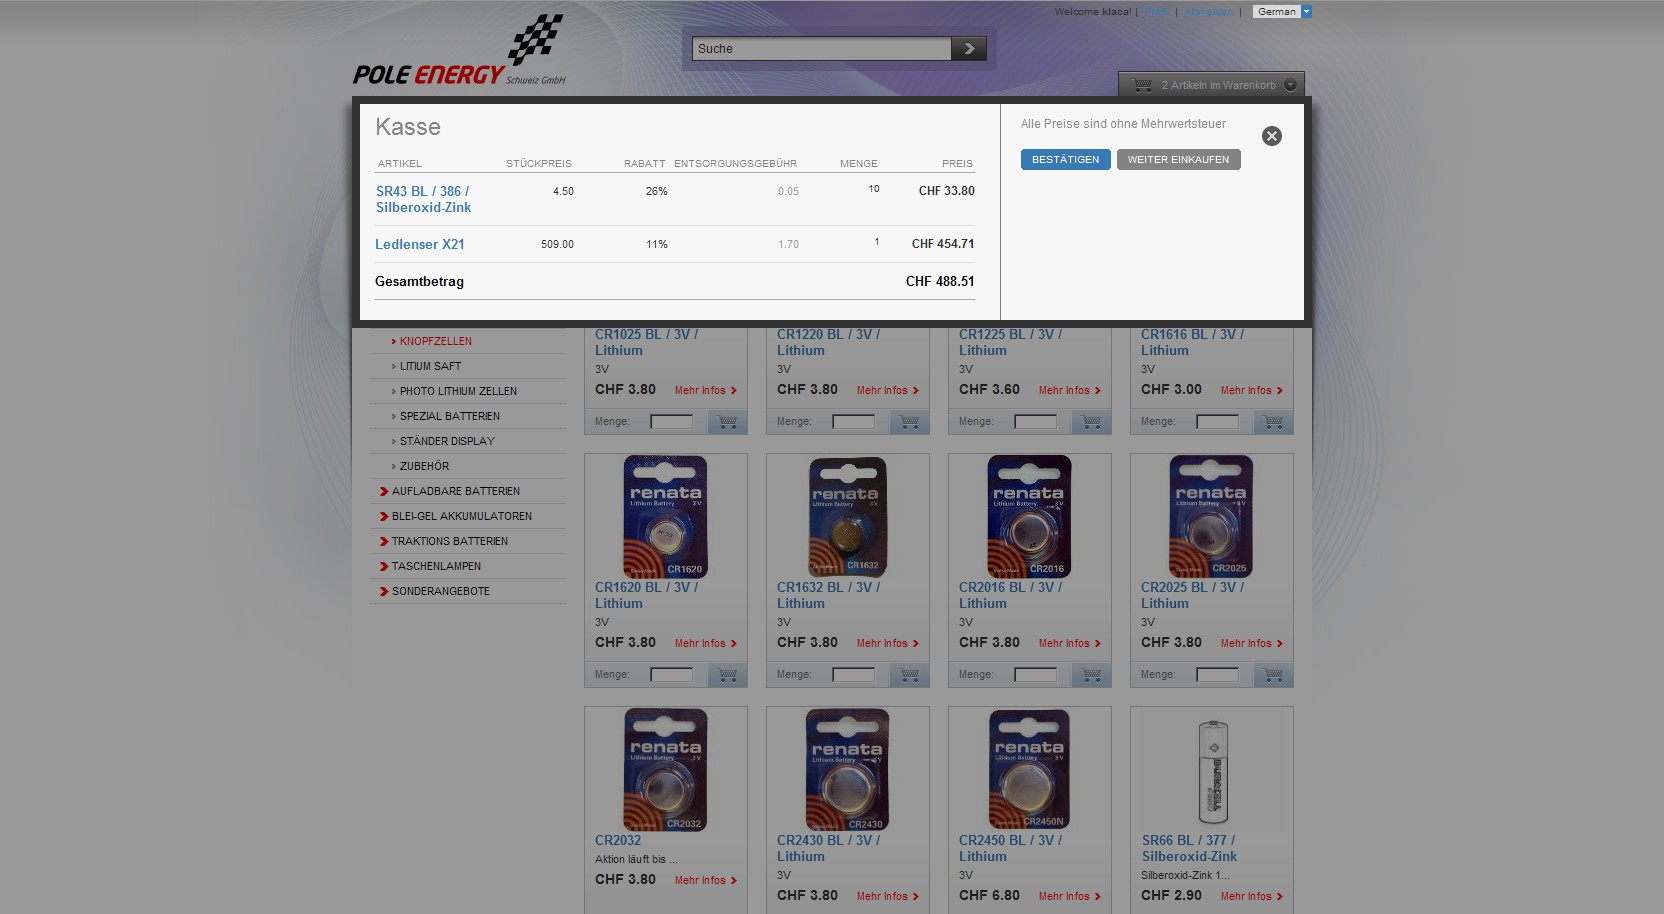The width and height of the screenshot is (1664, 914).
Task: Close the Kasse checkout overlay
Action: (x=1271, y=136)
